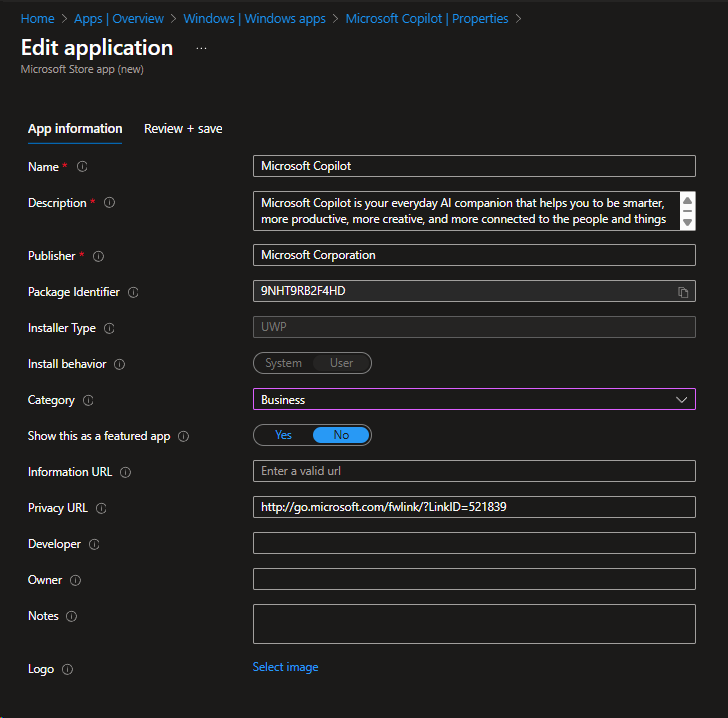The image size is (728, 718).
Task: Set featured app toggle to Yes
Action: 283,435
